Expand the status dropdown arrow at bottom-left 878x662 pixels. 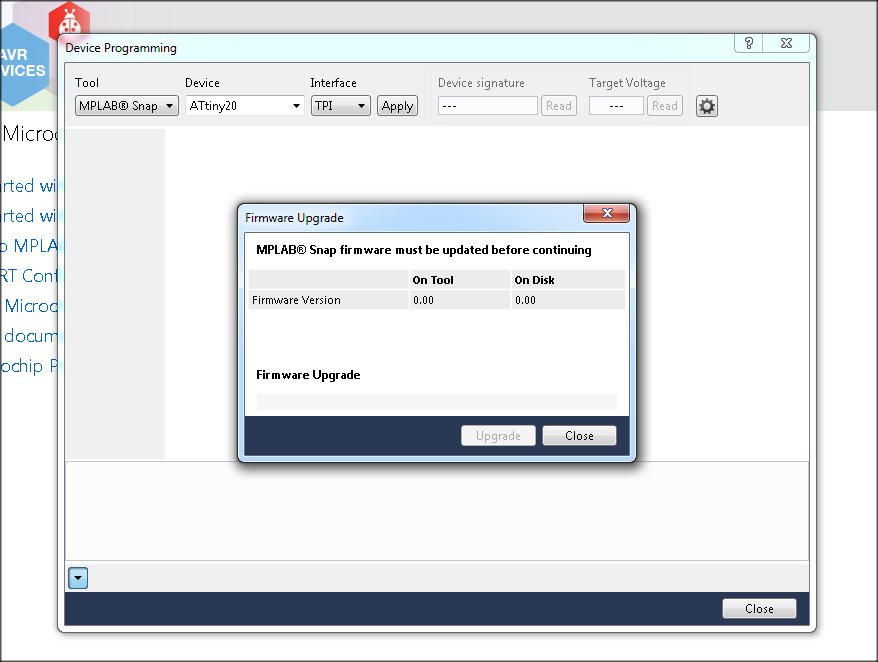point(78,578)
